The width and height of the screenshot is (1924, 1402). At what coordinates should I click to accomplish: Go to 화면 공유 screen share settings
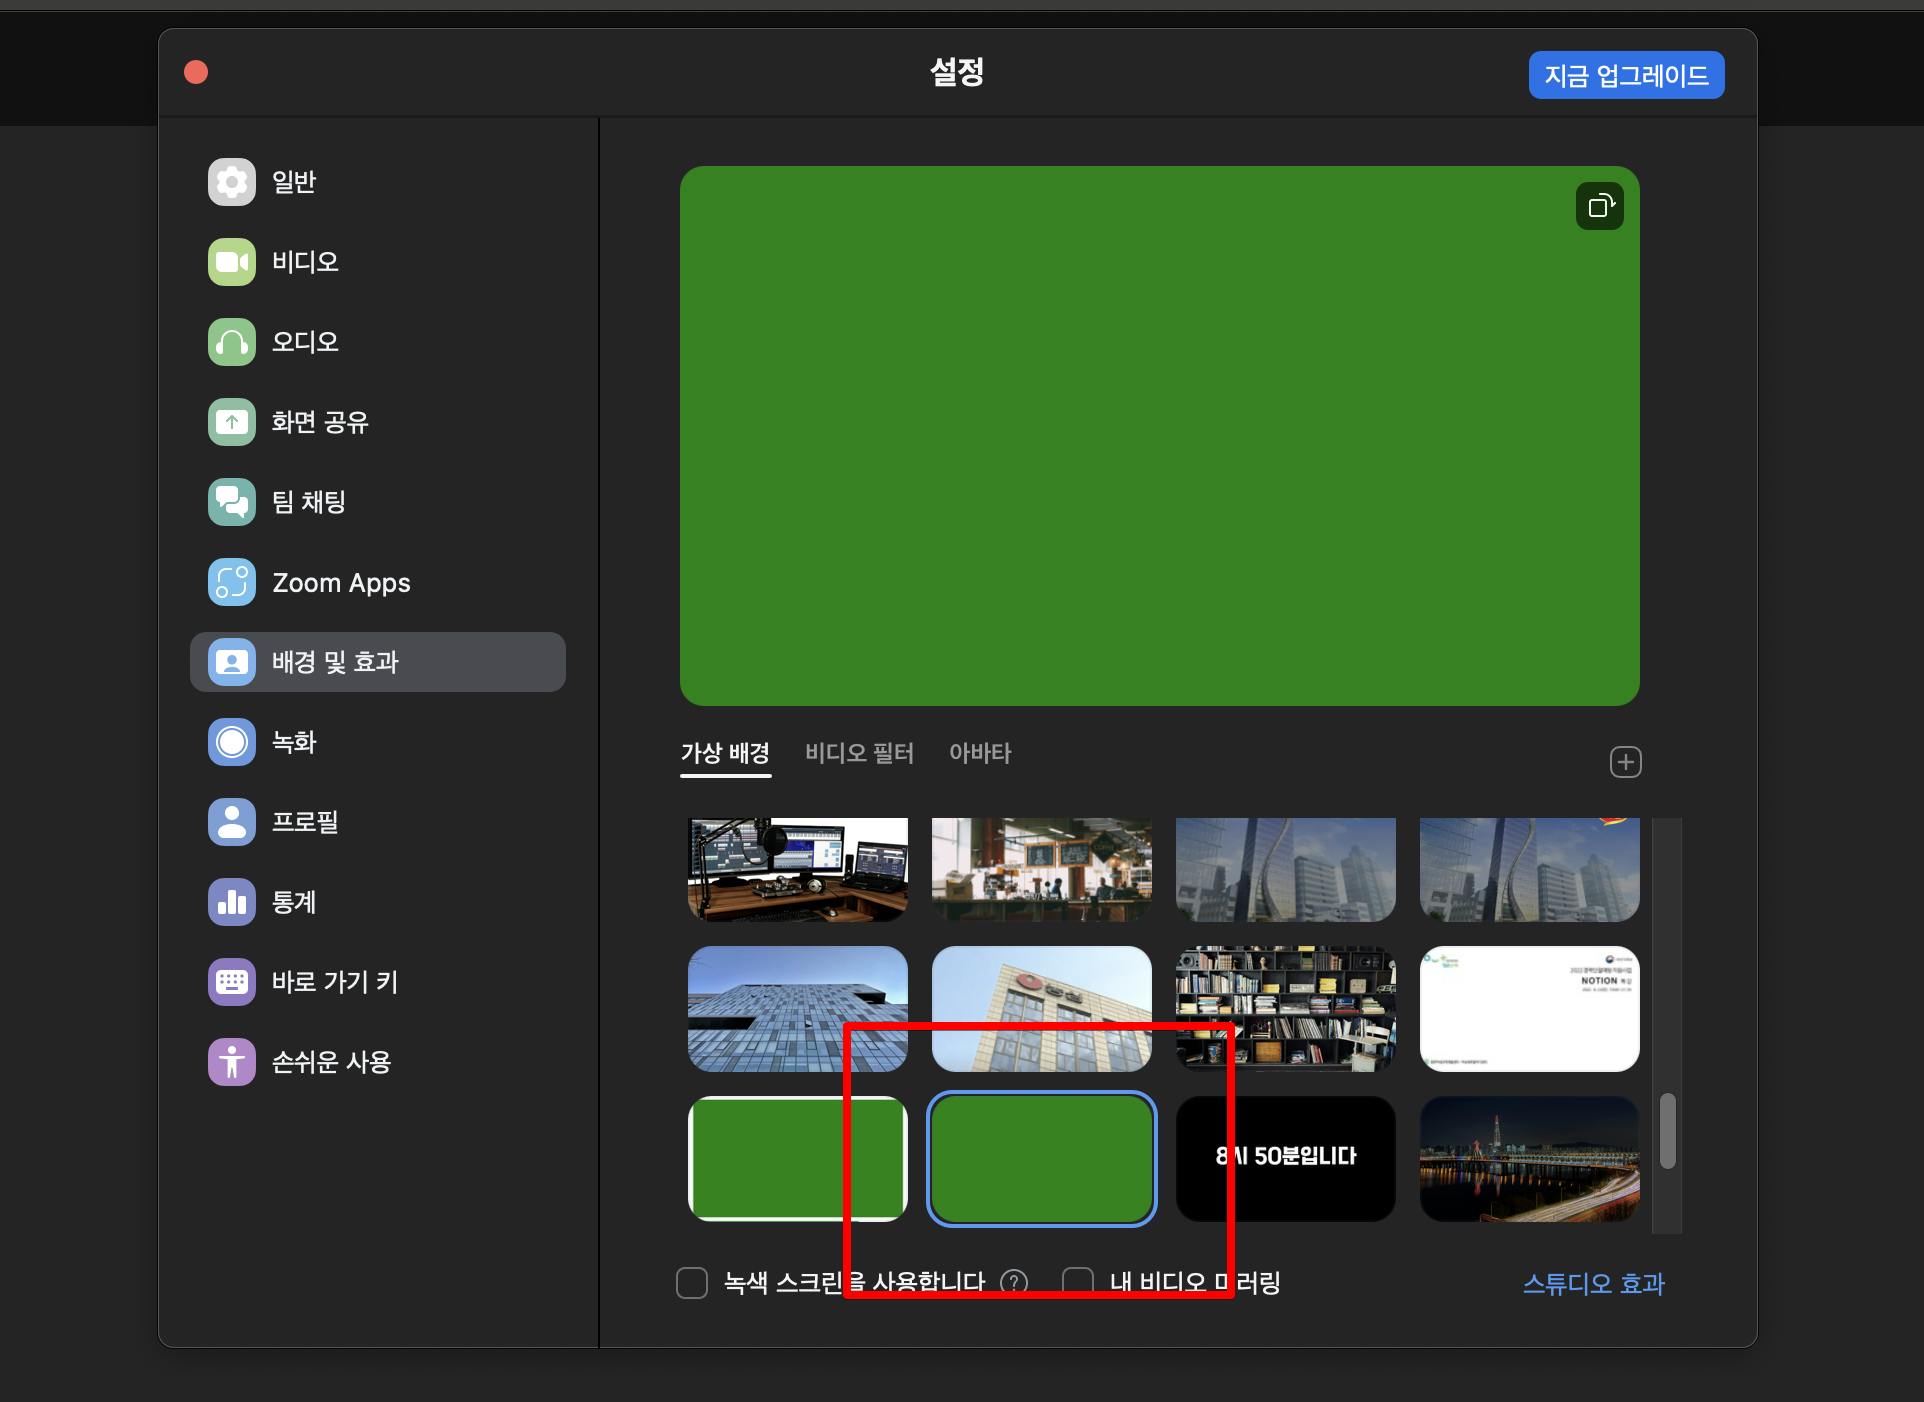232,422
